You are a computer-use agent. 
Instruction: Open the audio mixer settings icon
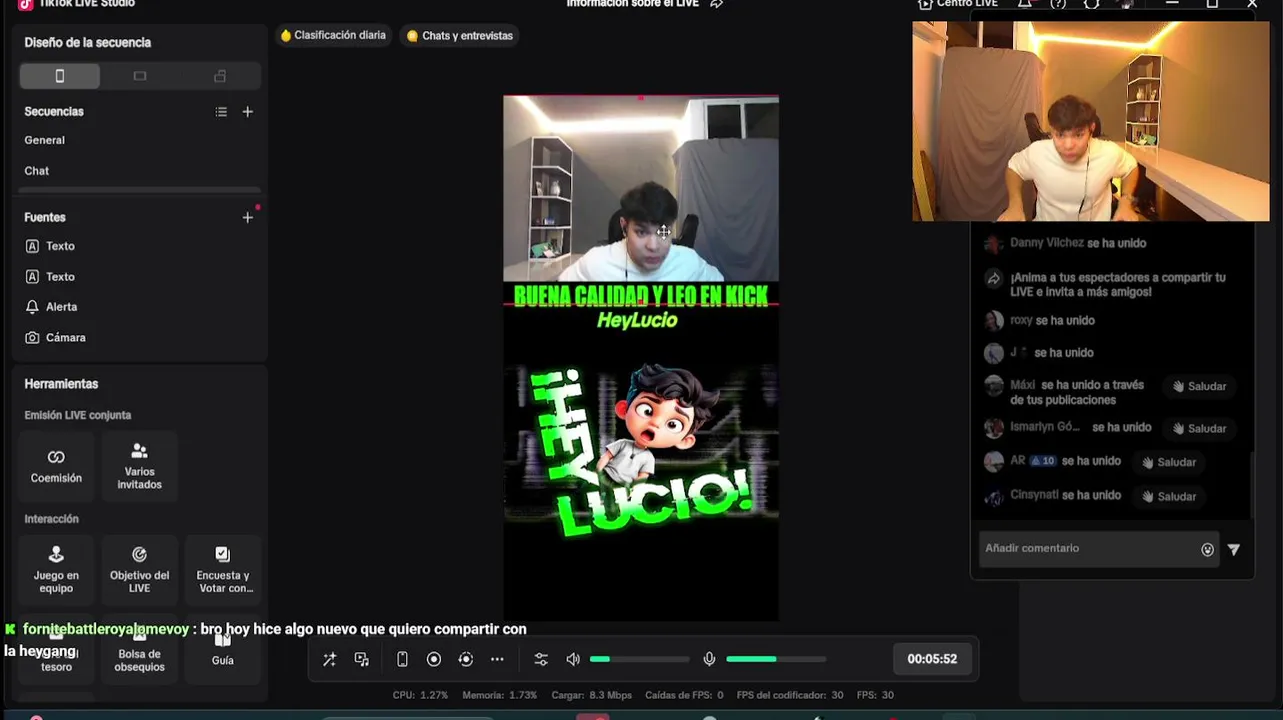[x=541, y=659]
